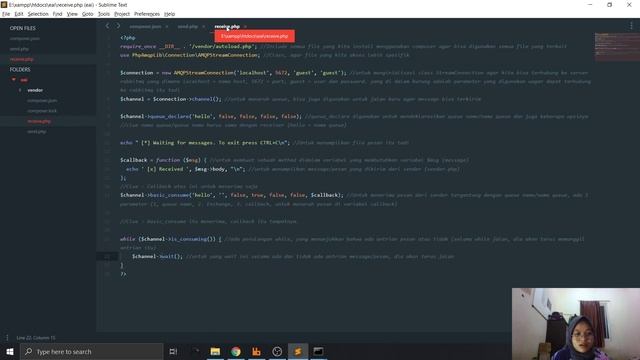Go to previous tab with left arrow
The height and width of the screenshot is (360, 640).
(x=107, y=26)
